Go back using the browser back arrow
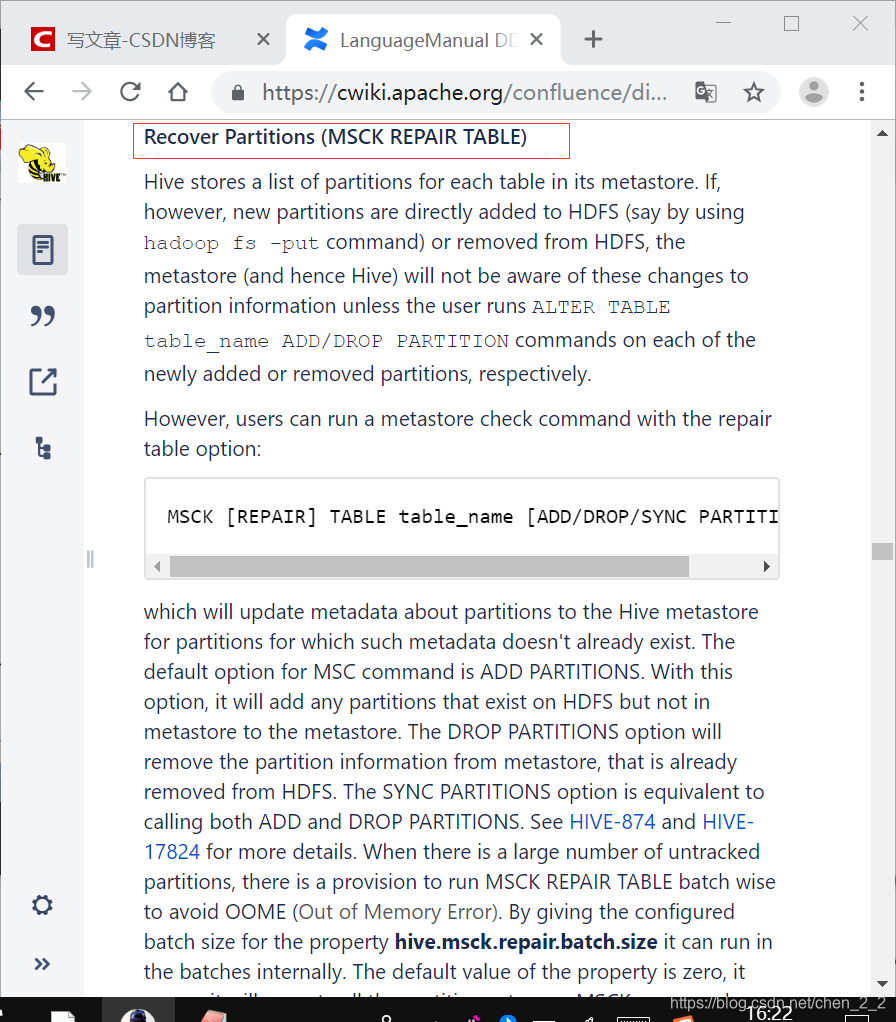This screenshot has width=896, height=1022. pos(34,91)
